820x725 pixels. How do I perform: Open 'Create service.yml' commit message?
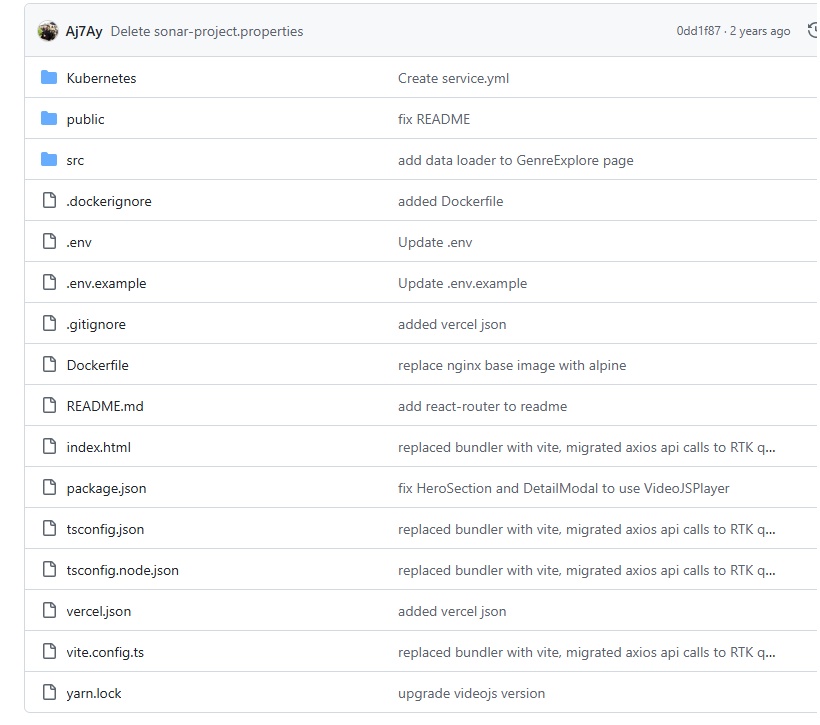click(x=453, y=78)
